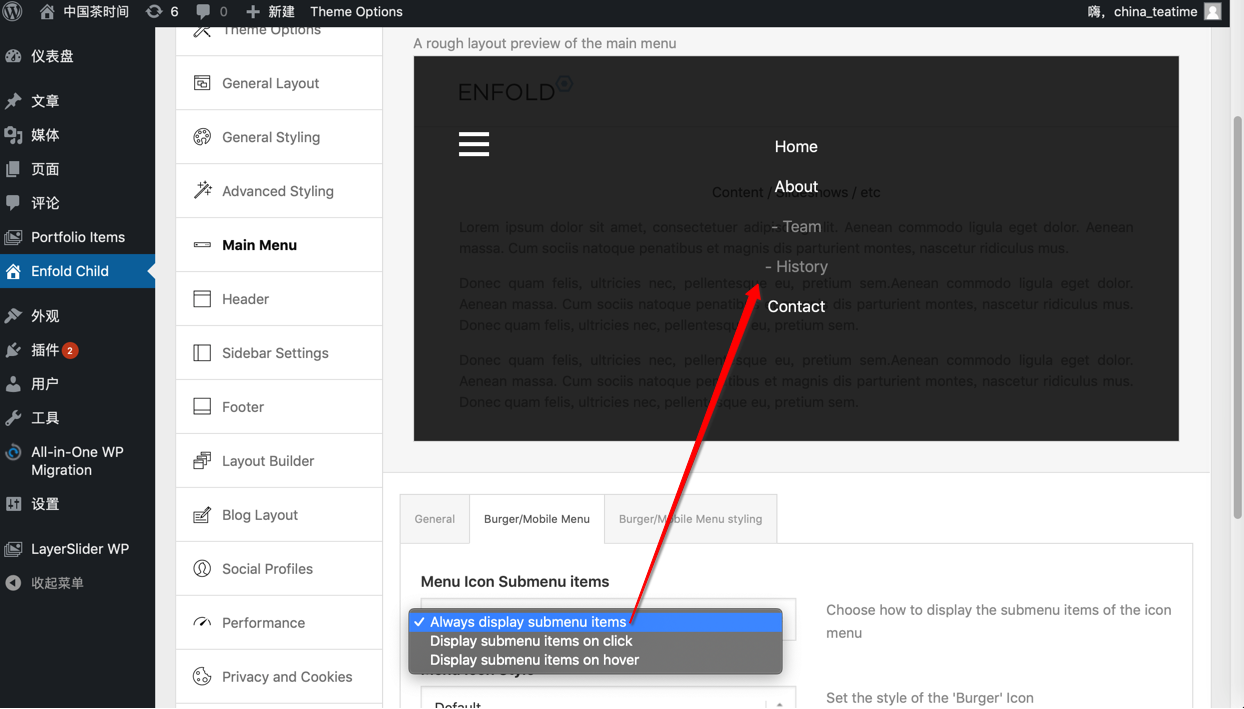This screenshot has width=1244, height=709.
Task: Click the plugins update badge showing 2
Action: point(70,350)
